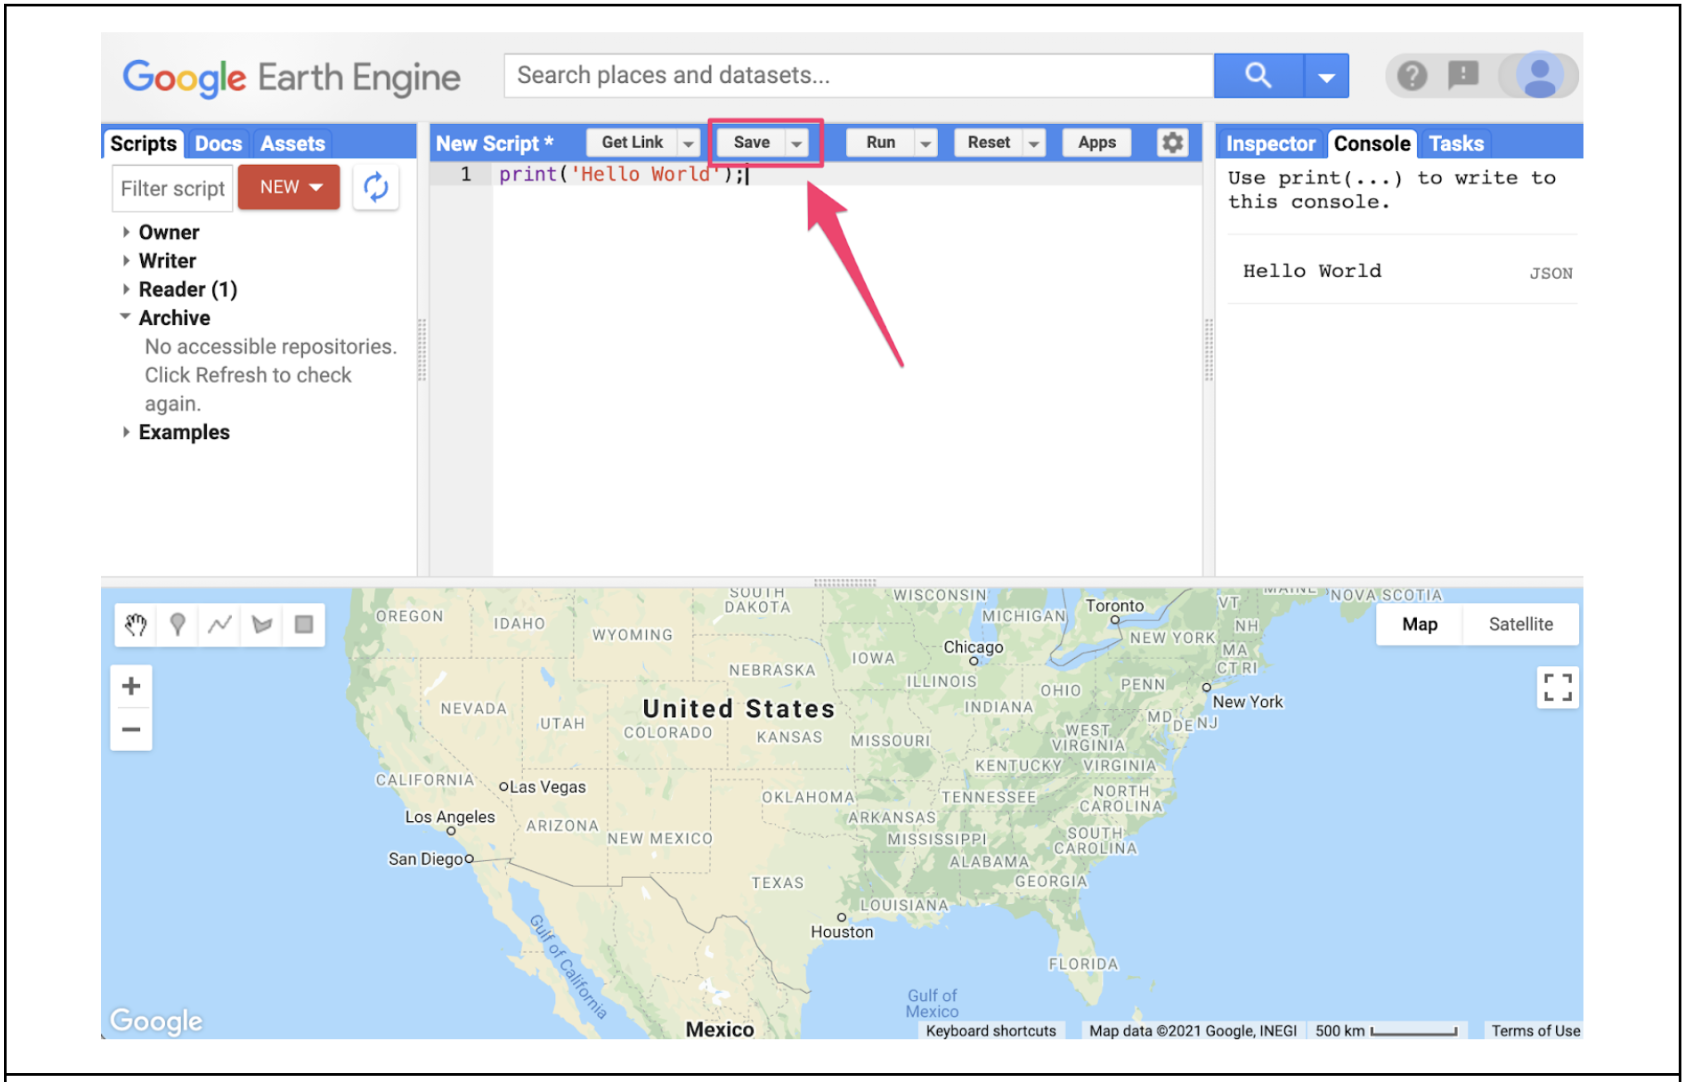
Task: Expand the Get Link dropdown arrow
Action: click(689, 142)
